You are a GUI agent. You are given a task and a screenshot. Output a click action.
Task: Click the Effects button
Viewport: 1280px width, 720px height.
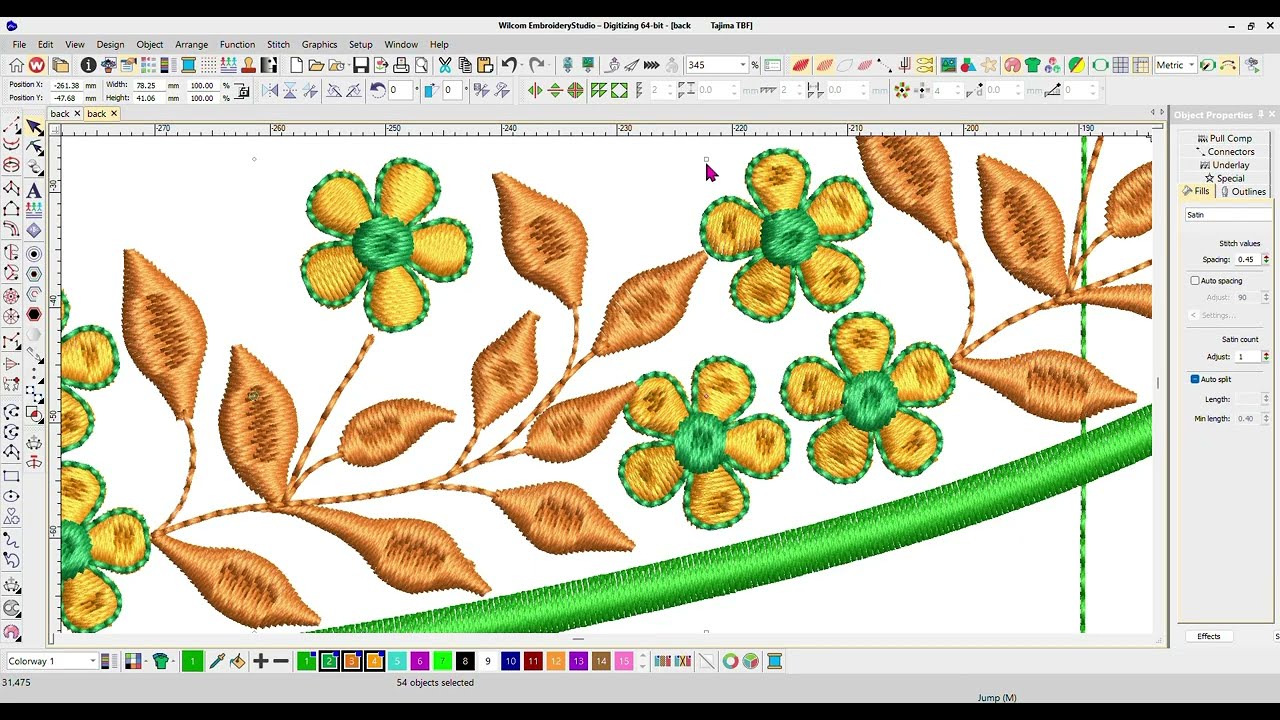point(1209,636)
